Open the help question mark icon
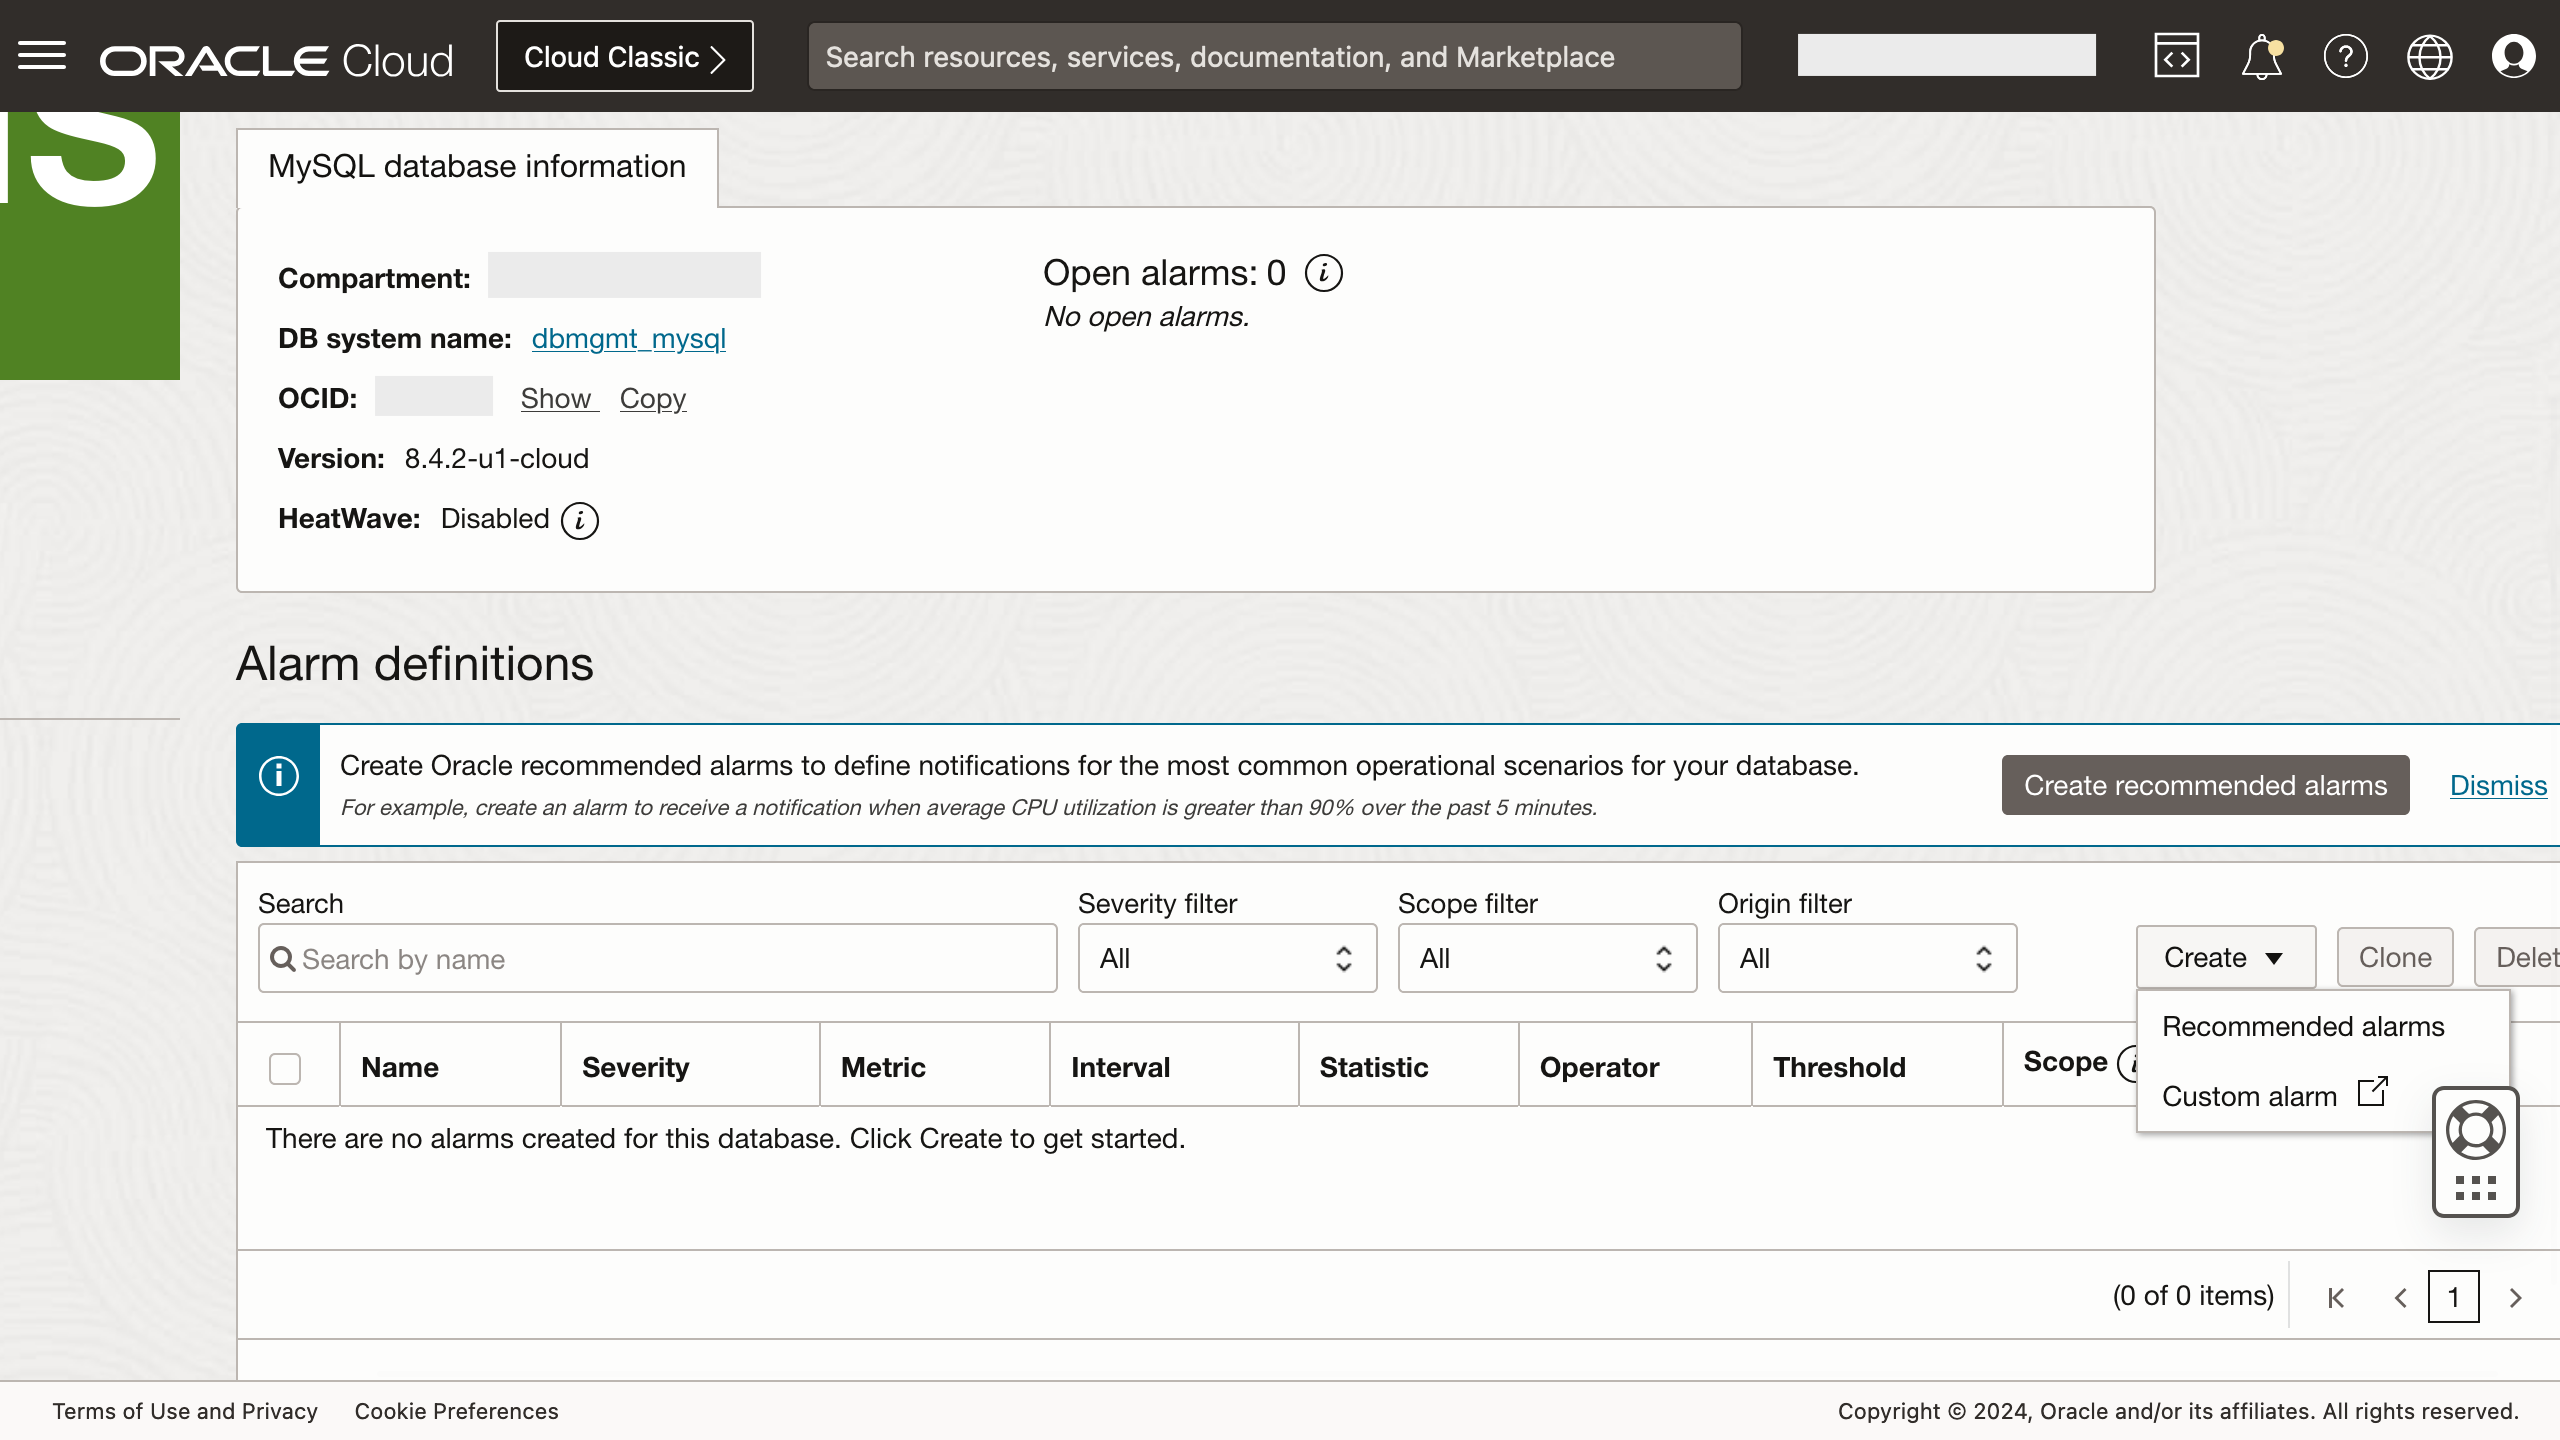Screen dimensions: 2560x1440 pos(2346,55)
